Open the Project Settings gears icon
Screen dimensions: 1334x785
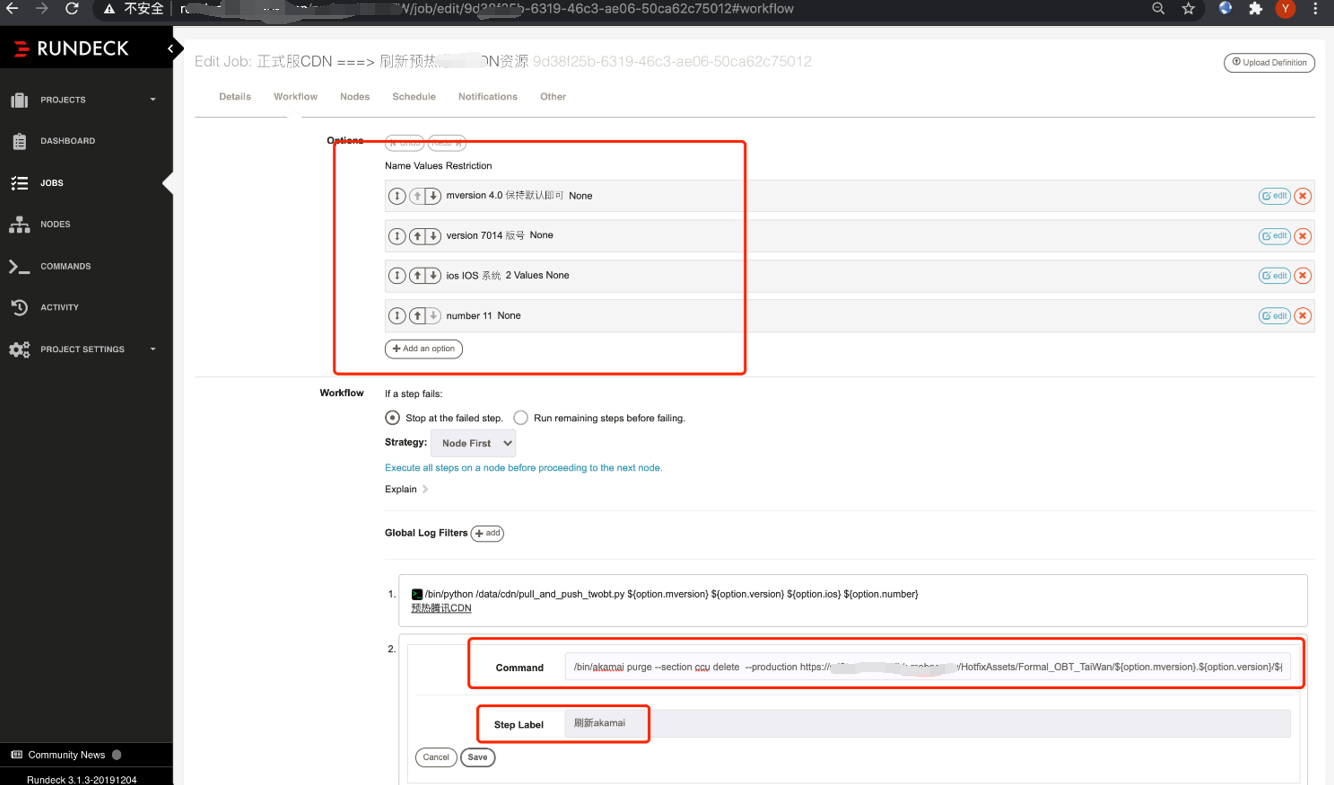[x=19, y=350]
